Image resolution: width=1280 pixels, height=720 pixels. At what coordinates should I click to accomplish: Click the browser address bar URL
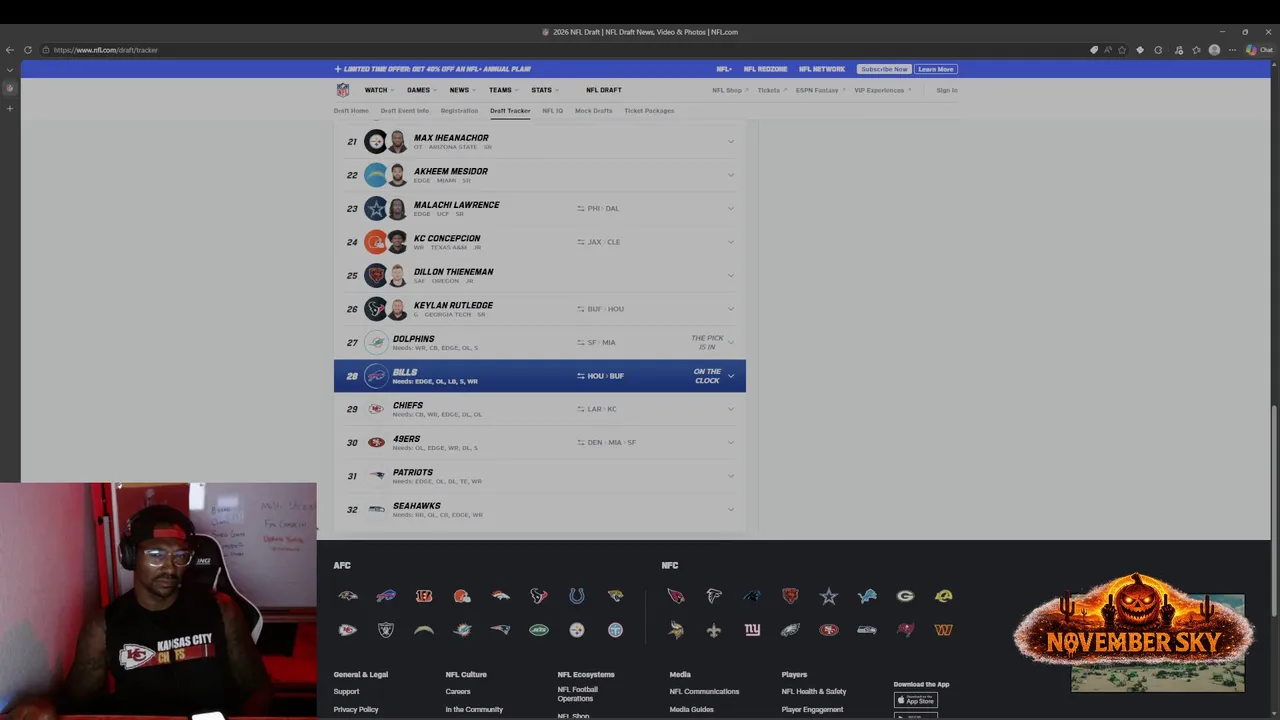(106, 50)
